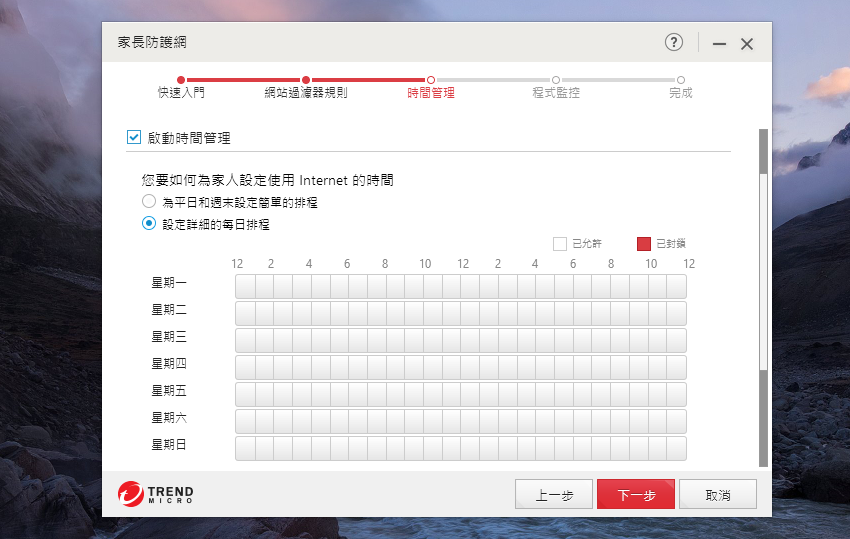Click the 星期日 row label
The width and height of the screenshot is (850, 539).
coord(169,445)
